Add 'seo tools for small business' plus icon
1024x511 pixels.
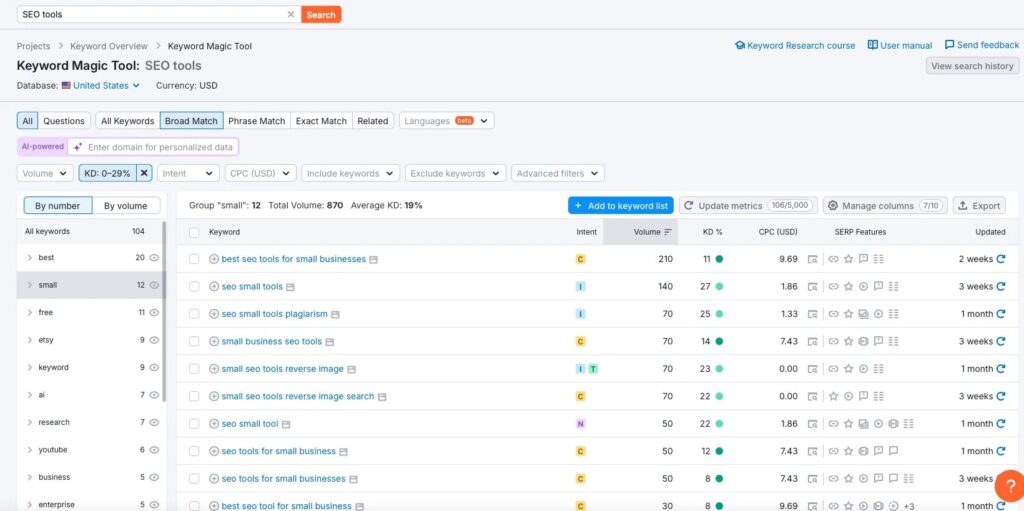214,451
